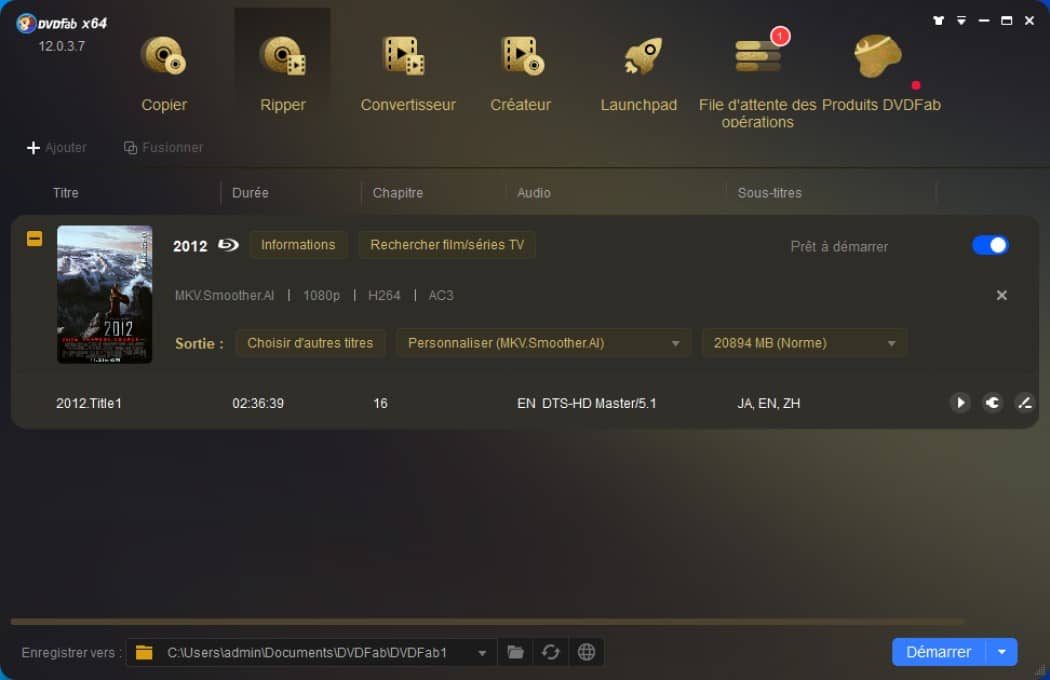The height and width of the screenshot is (680, 1050).
Task: Click Choisir d'autres titres
Action: coord(310,343)
